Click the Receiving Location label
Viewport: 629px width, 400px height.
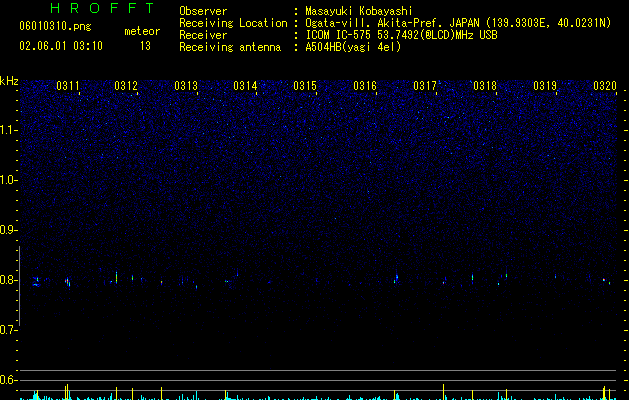233,23
